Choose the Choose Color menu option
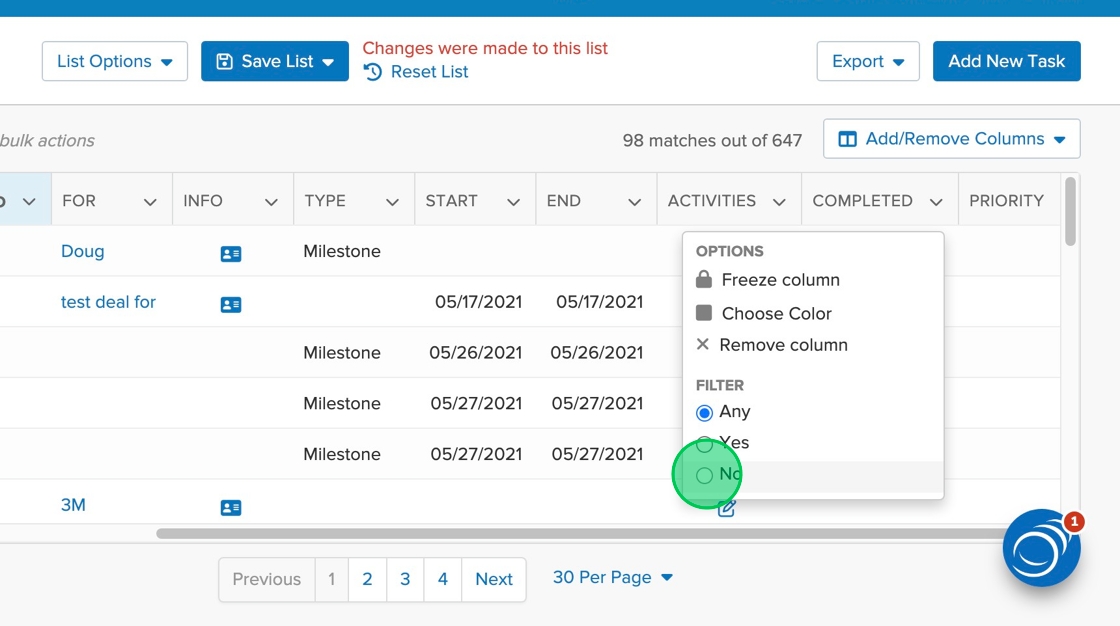 coord(776,313)
